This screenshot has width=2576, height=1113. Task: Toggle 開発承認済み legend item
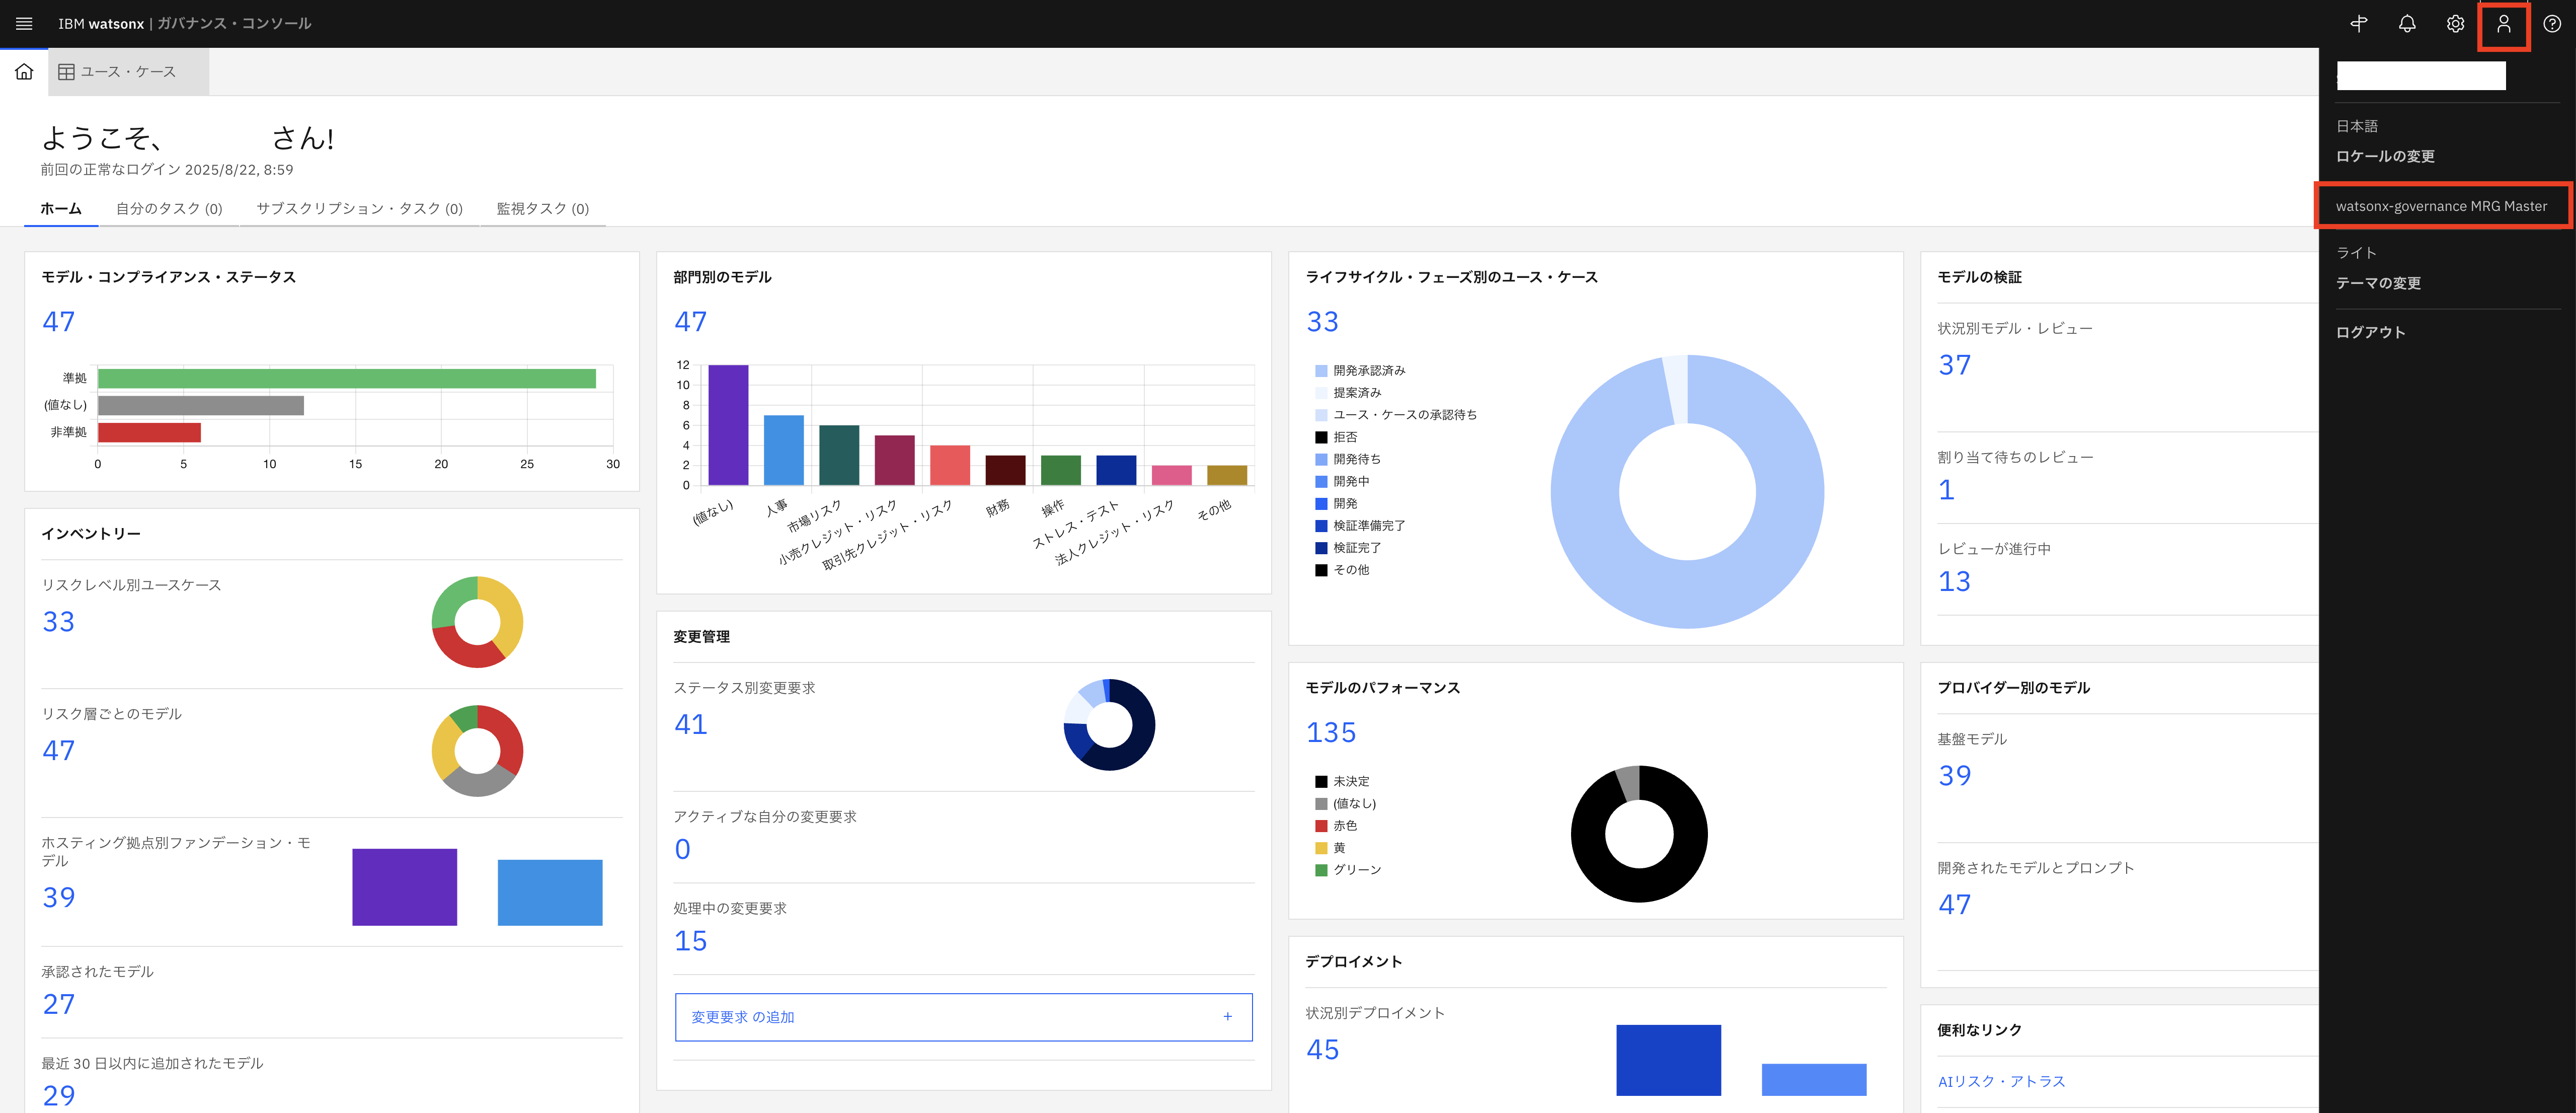click(1368, 371)
